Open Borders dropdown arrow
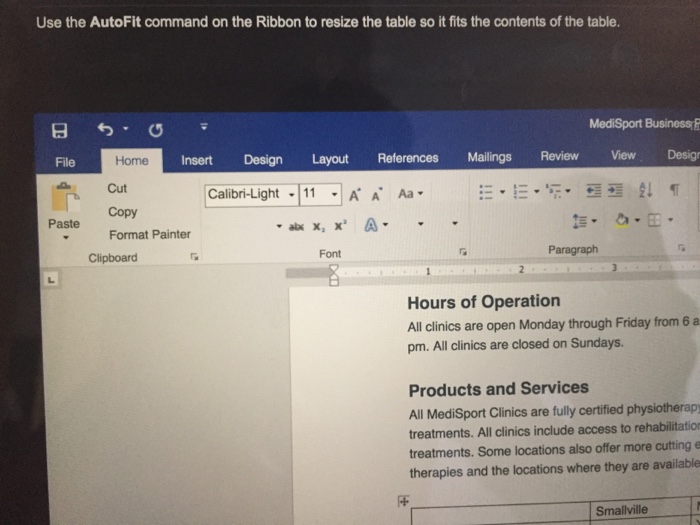 [x=670, y=219]
